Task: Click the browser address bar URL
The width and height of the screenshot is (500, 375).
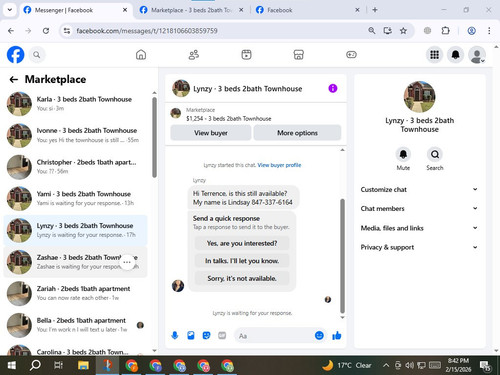Action: click(x=147, y=31)
